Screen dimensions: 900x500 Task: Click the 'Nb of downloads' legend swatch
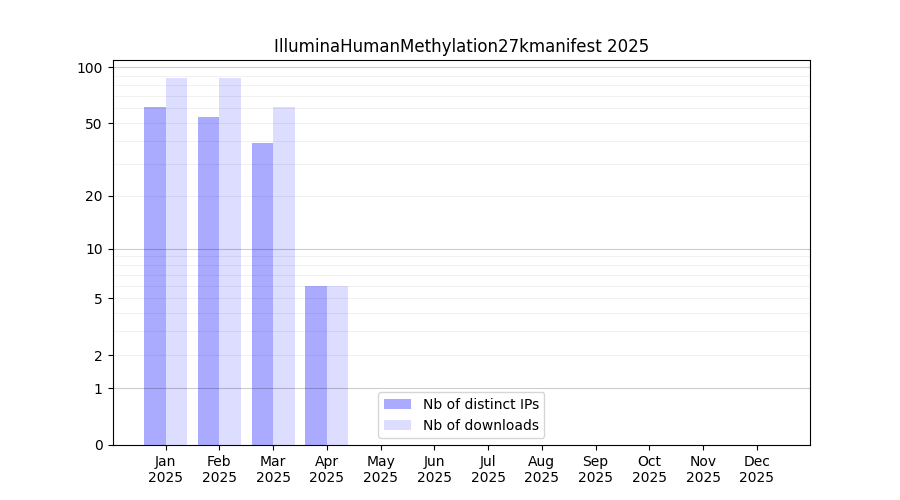pyautogui.click(x=397, y=425)
